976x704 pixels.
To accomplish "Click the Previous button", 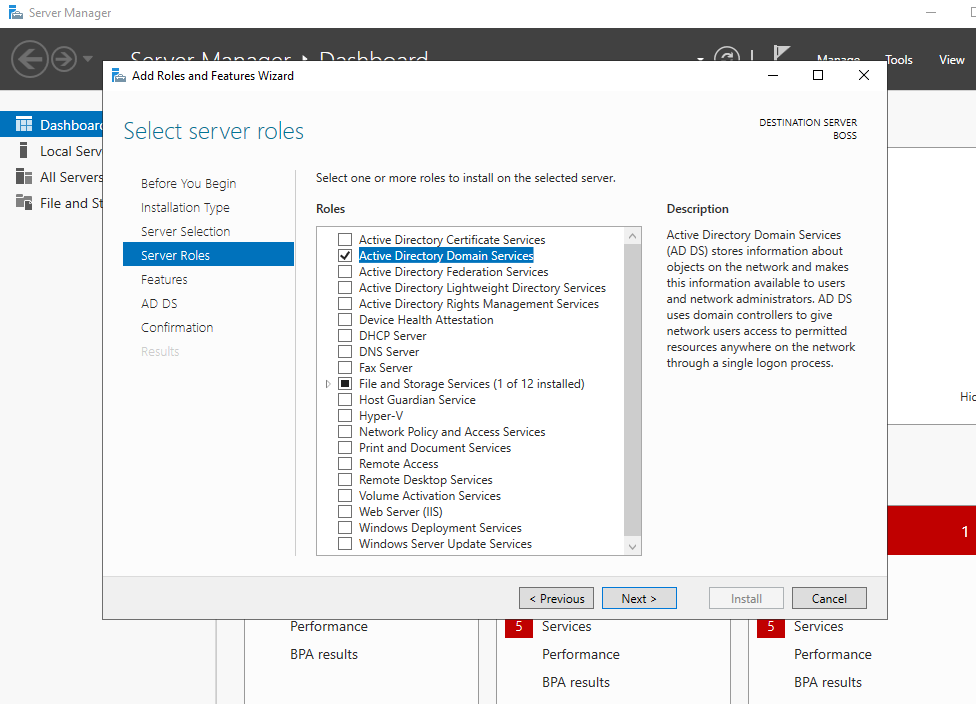I will click(x=556, y=598).
